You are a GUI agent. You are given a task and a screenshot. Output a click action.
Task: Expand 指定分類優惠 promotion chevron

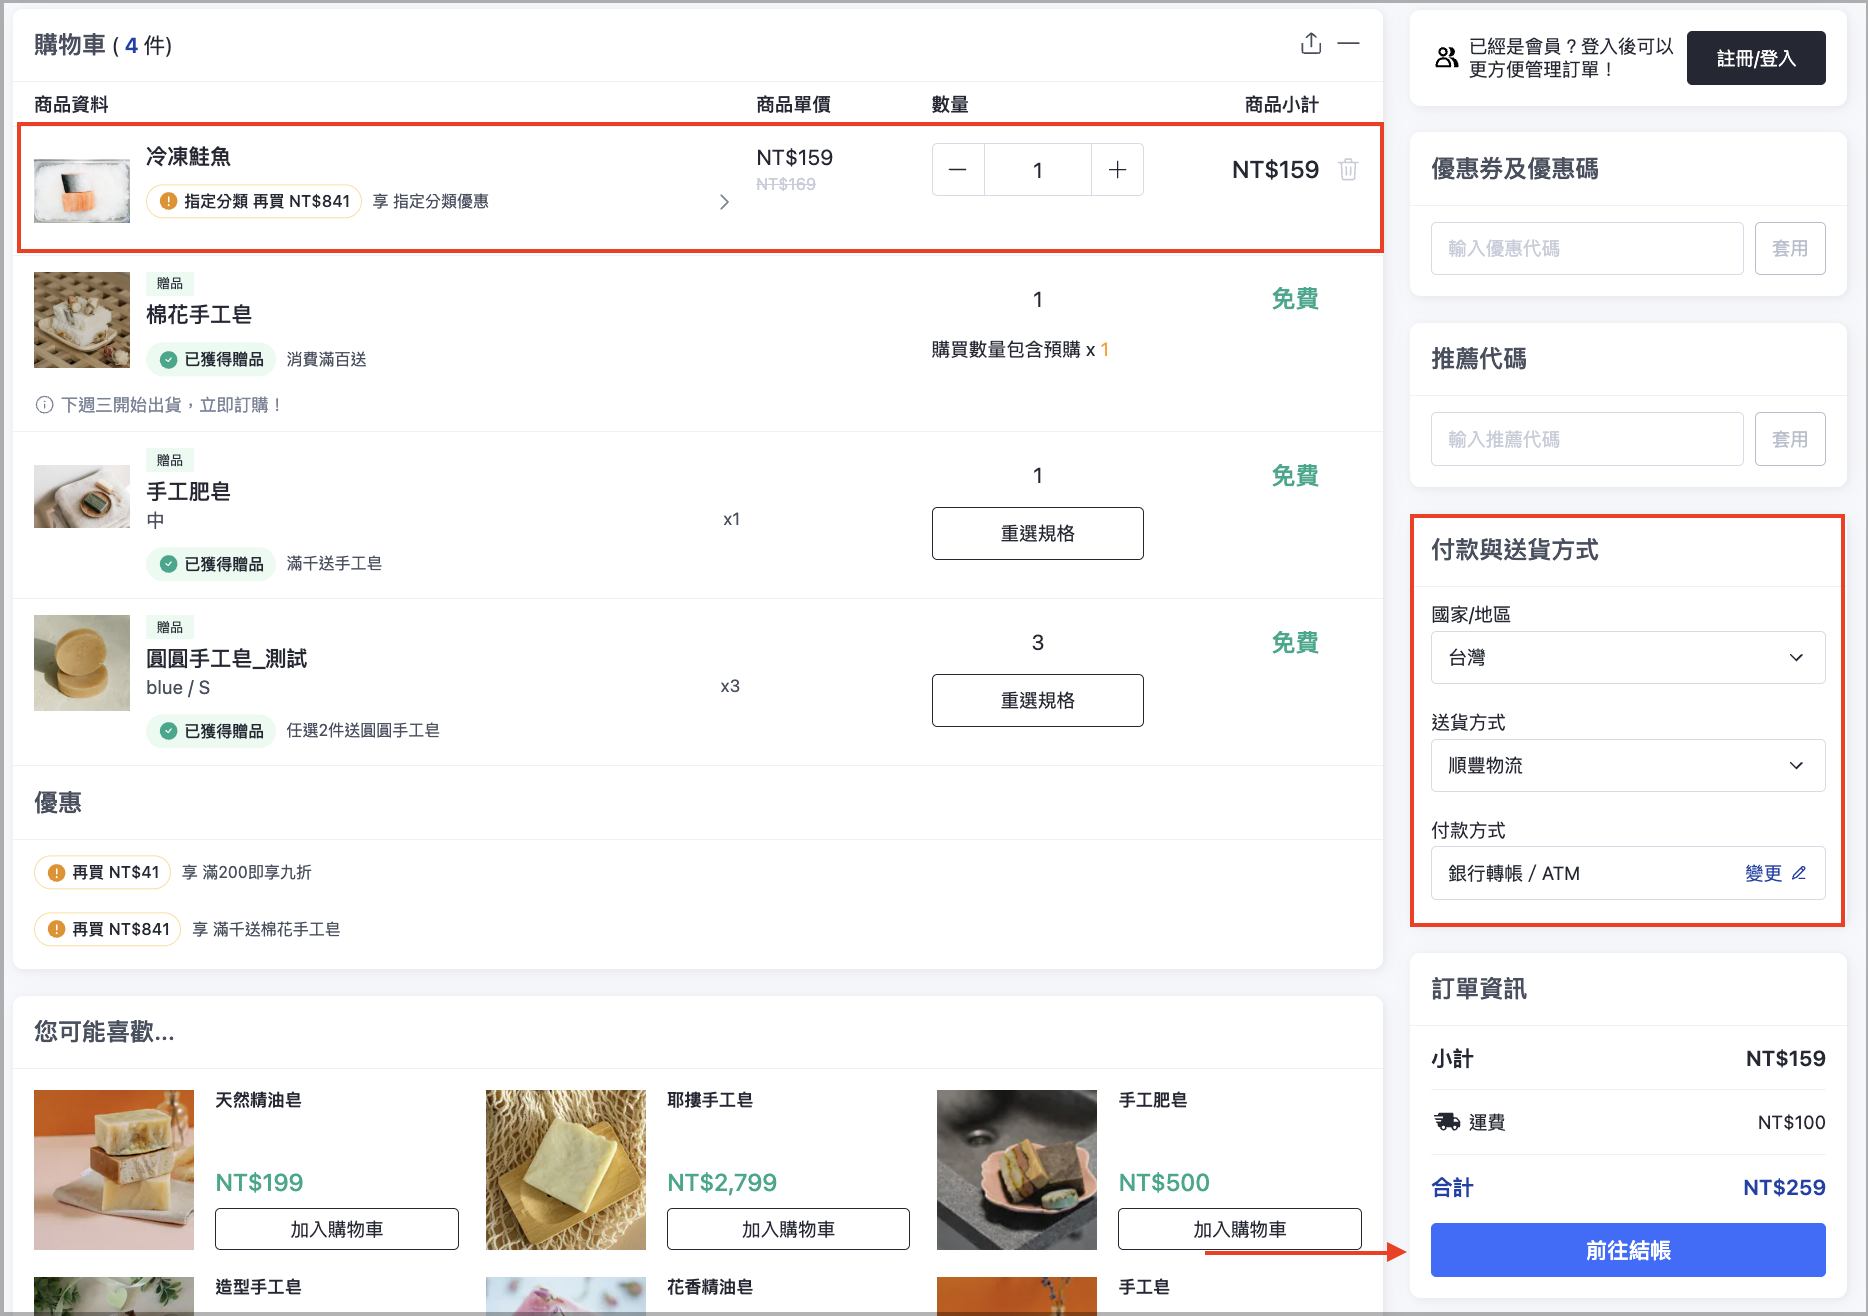[x=724, y=202]
